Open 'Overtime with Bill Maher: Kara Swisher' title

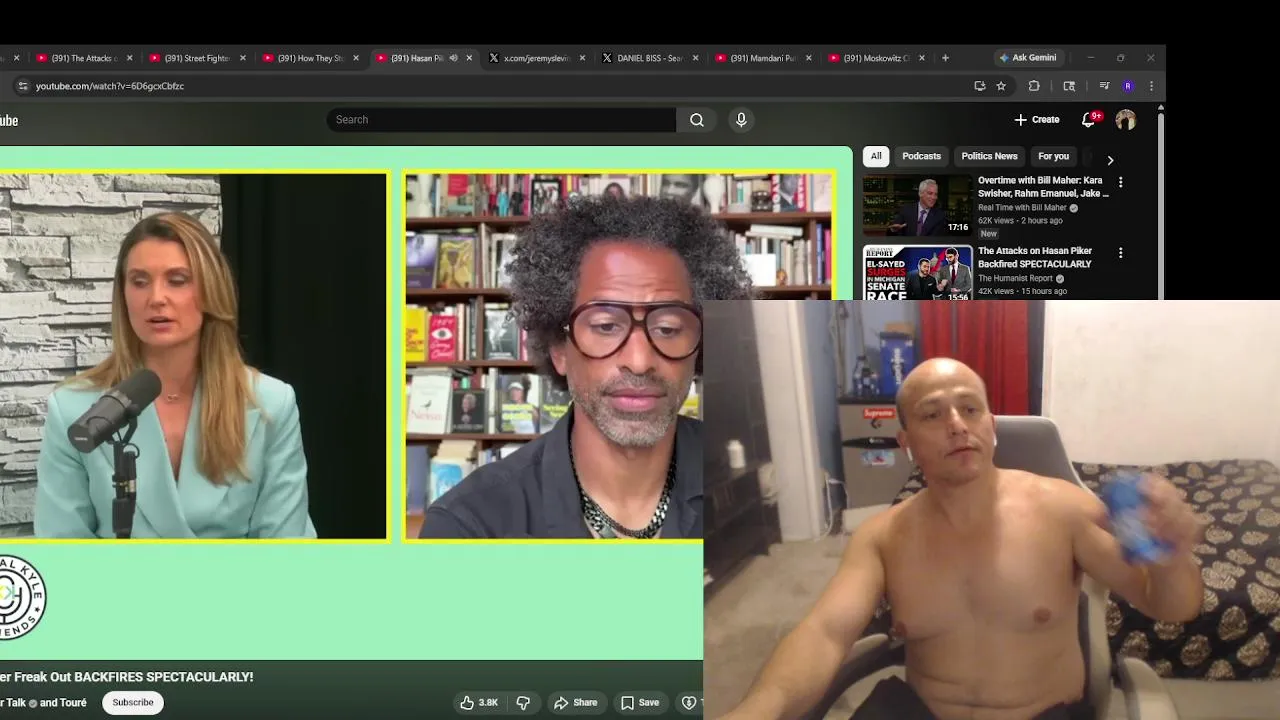(x=1042, y=187)
